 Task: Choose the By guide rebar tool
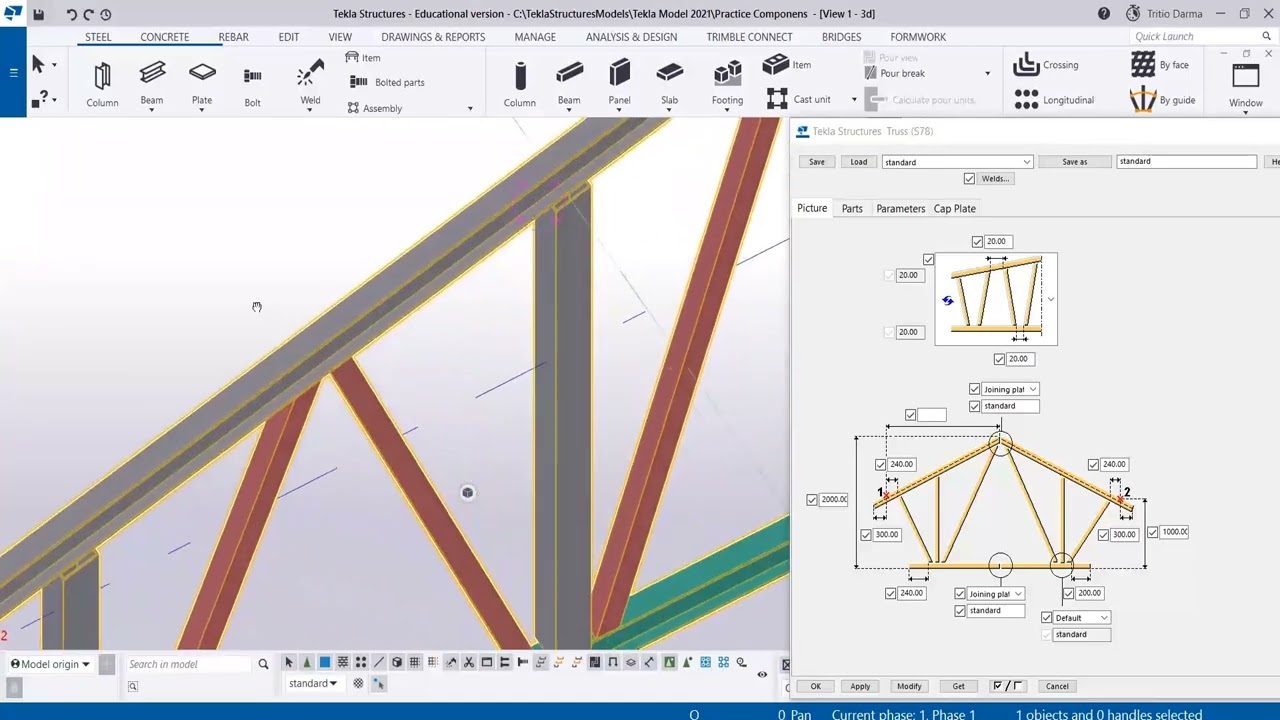pyautogui.click(x=1163, y=100)
